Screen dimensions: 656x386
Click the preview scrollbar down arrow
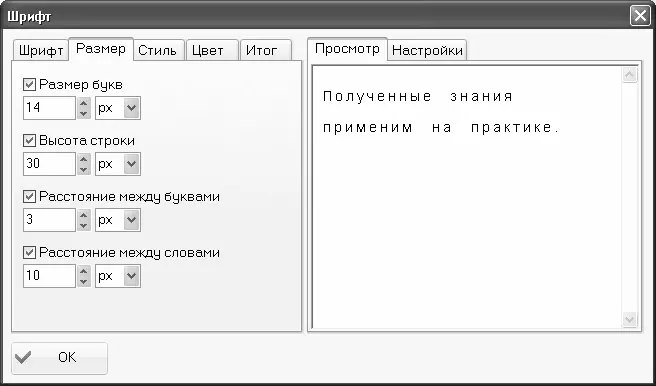pyautogui.click(x=630, y=320)
